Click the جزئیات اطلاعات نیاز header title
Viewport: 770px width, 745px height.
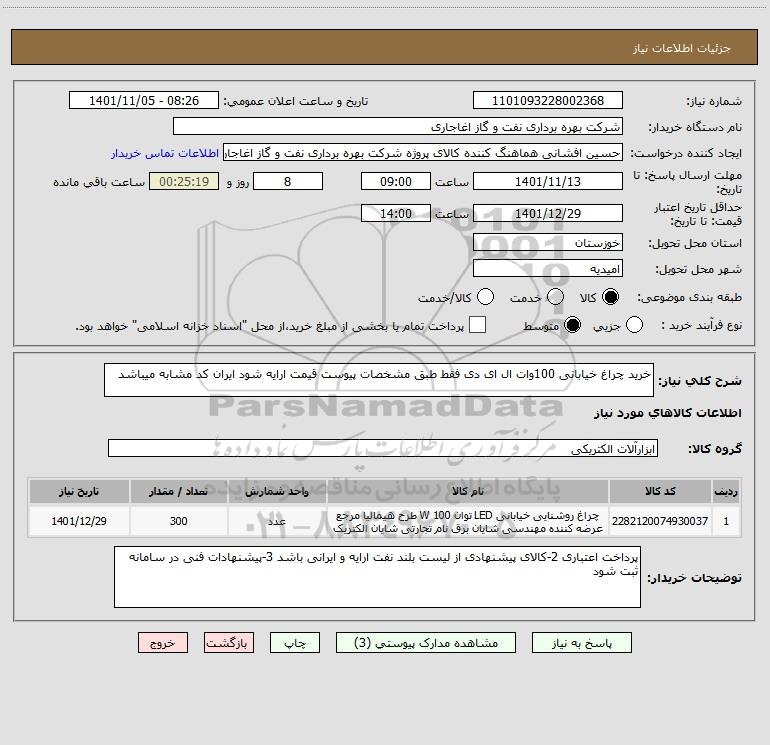(681, 48)
